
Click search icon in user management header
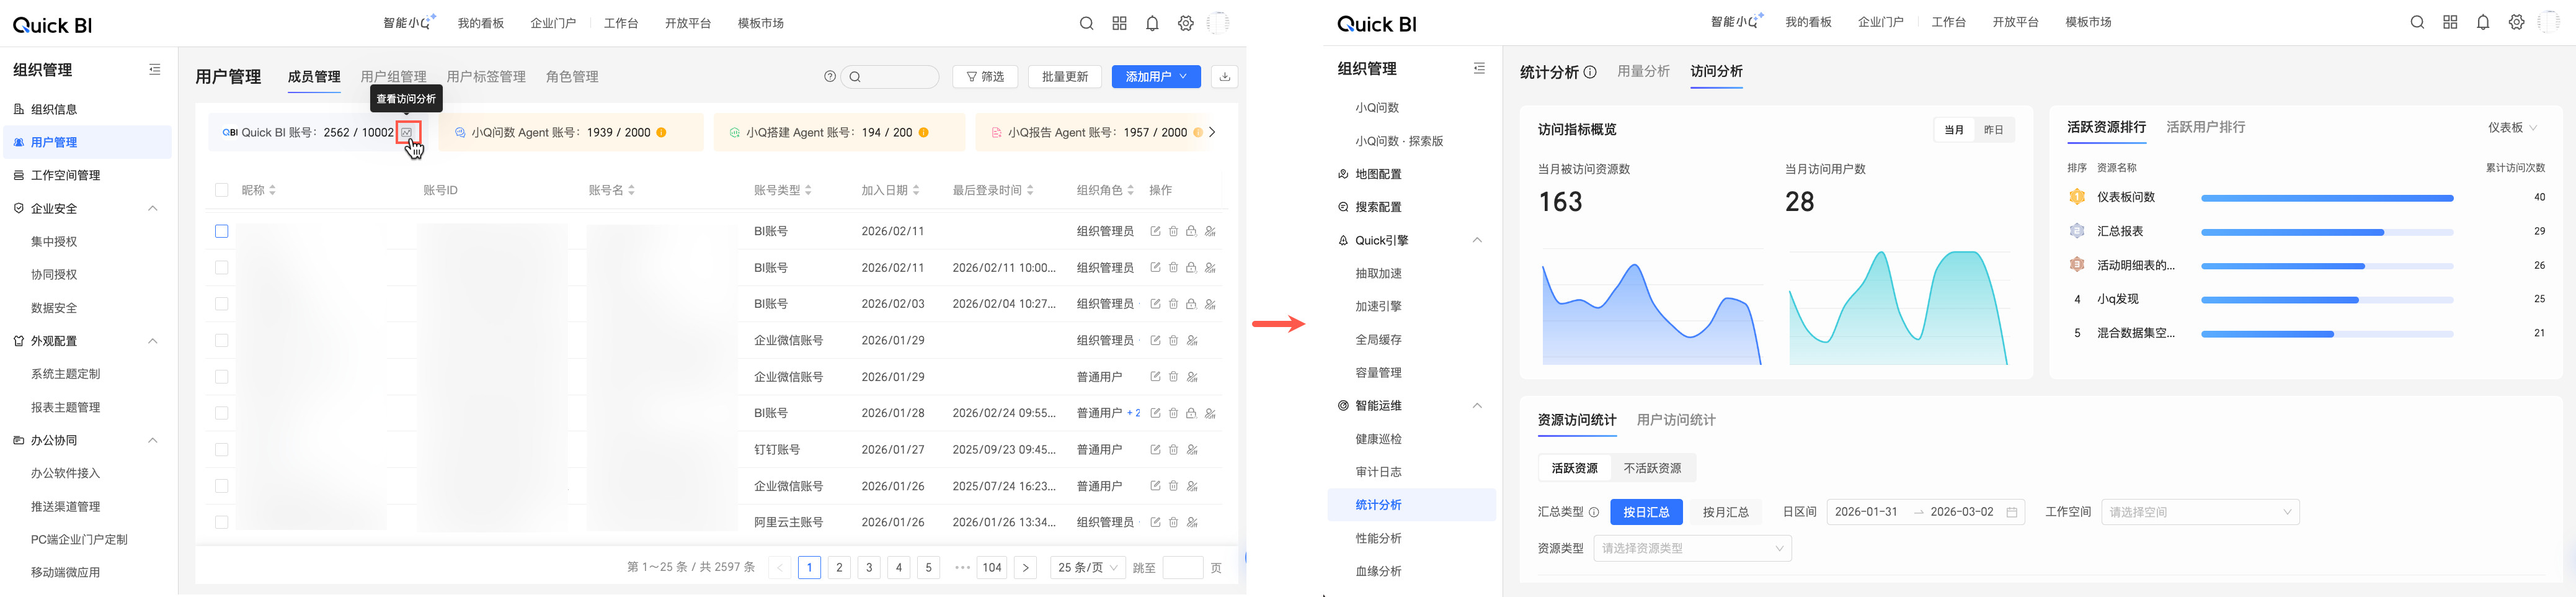[x=1086, y=23]
